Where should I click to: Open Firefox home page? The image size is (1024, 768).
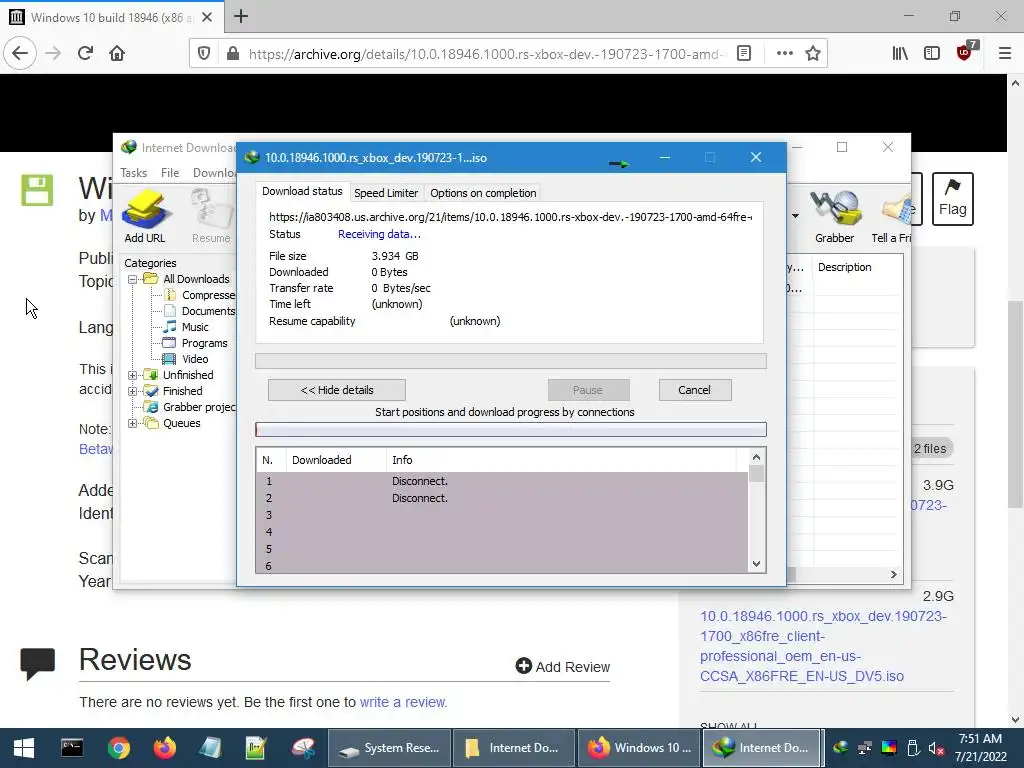tap(117, 53)
